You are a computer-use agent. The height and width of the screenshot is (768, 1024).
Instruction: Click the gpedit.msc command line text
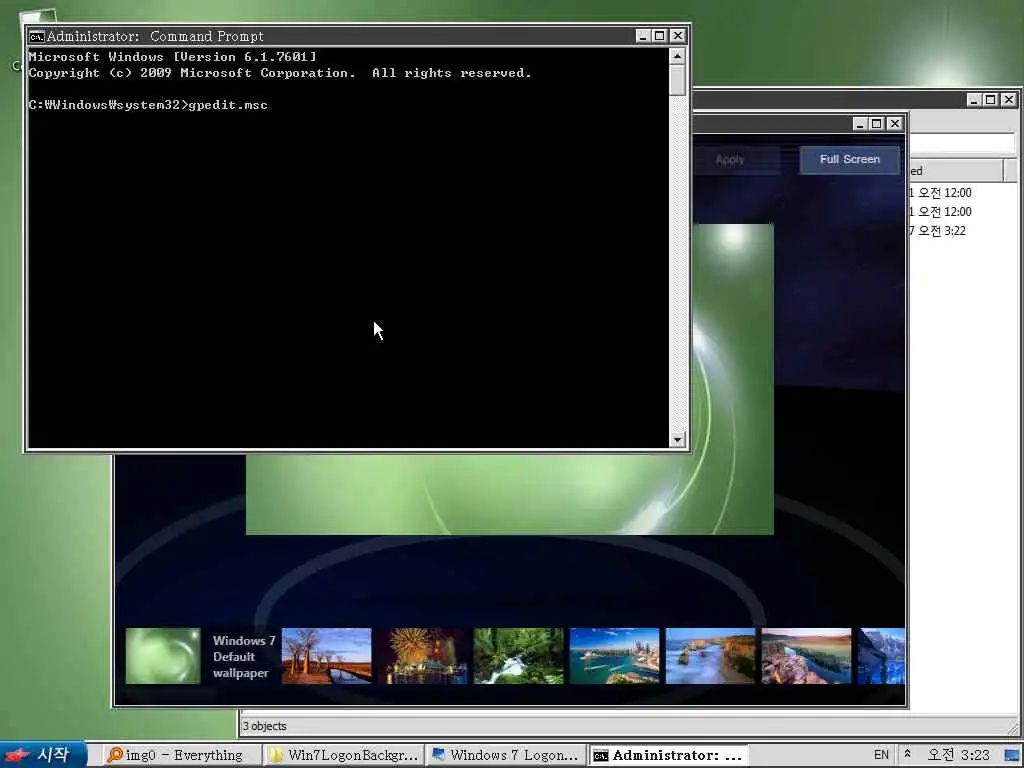click(x=228, y=105)
